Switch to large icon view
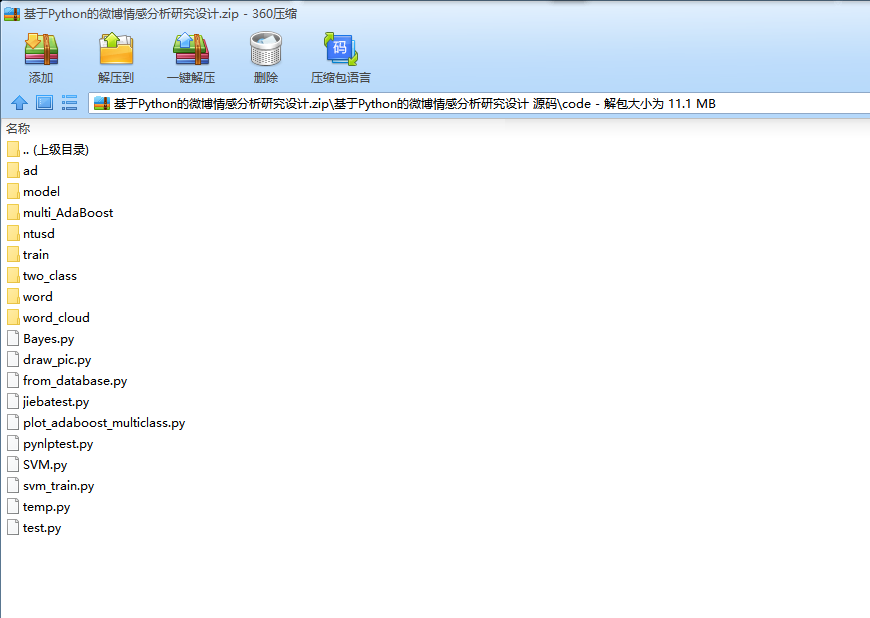This screenshot has width=870, height=618. 44,103
